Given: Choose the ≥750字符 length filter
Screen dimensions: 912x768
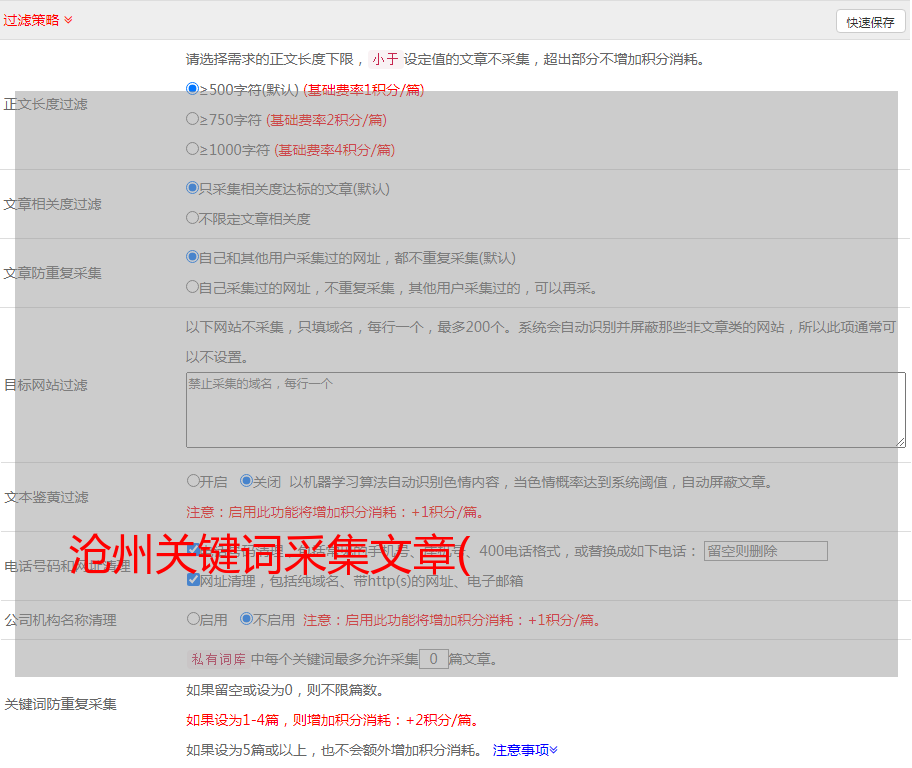Looking at the screenshot, I should [193, 119].
